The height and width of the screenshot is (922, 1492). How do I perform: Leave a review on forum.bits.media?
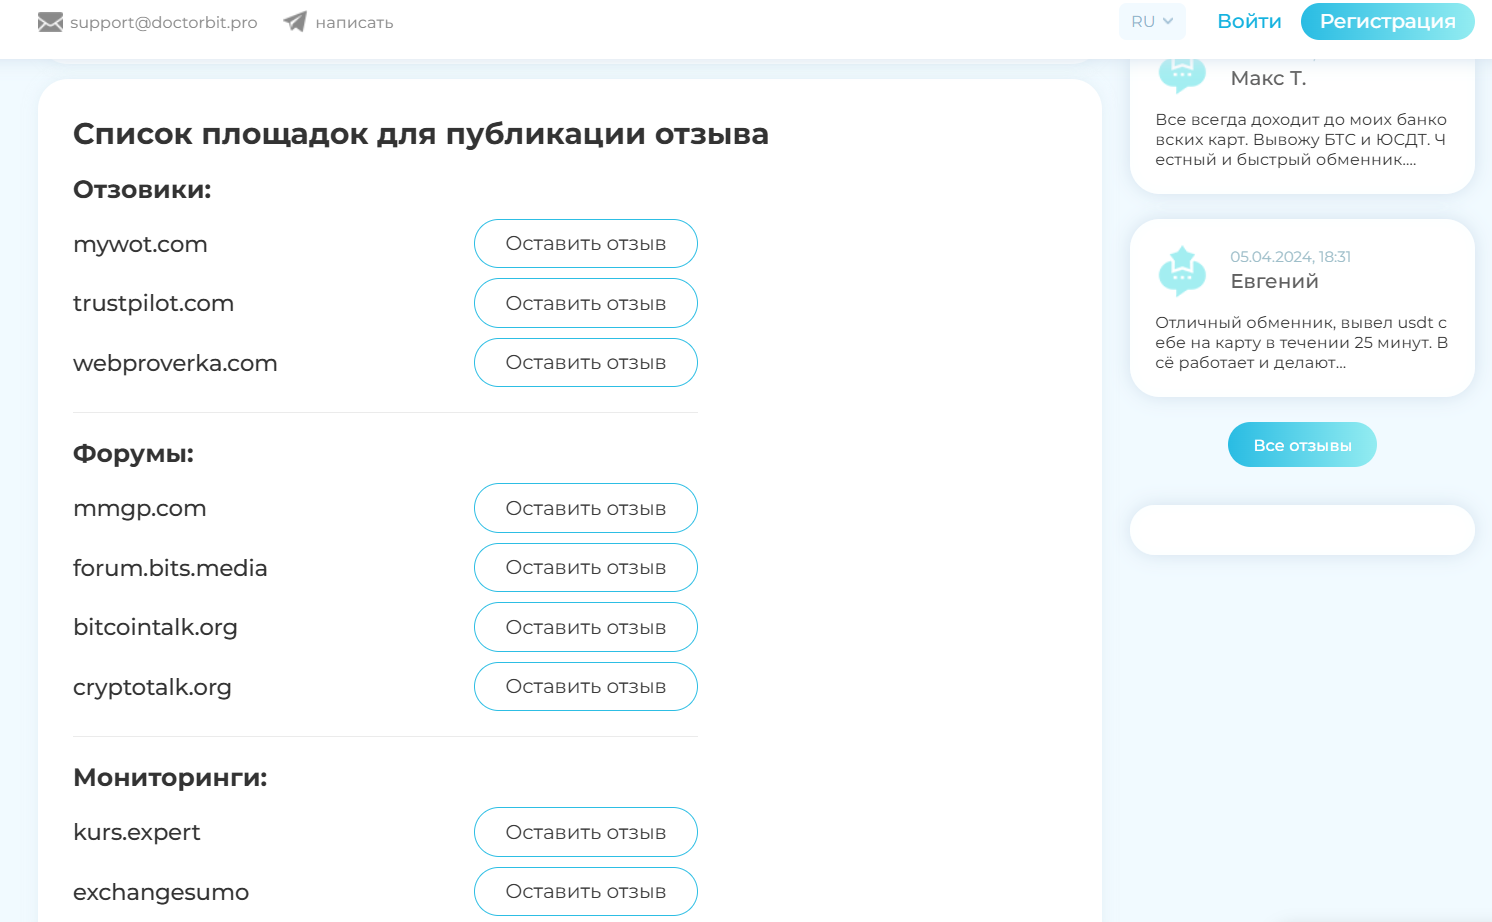pyautogui.click(x=585, y=568)
